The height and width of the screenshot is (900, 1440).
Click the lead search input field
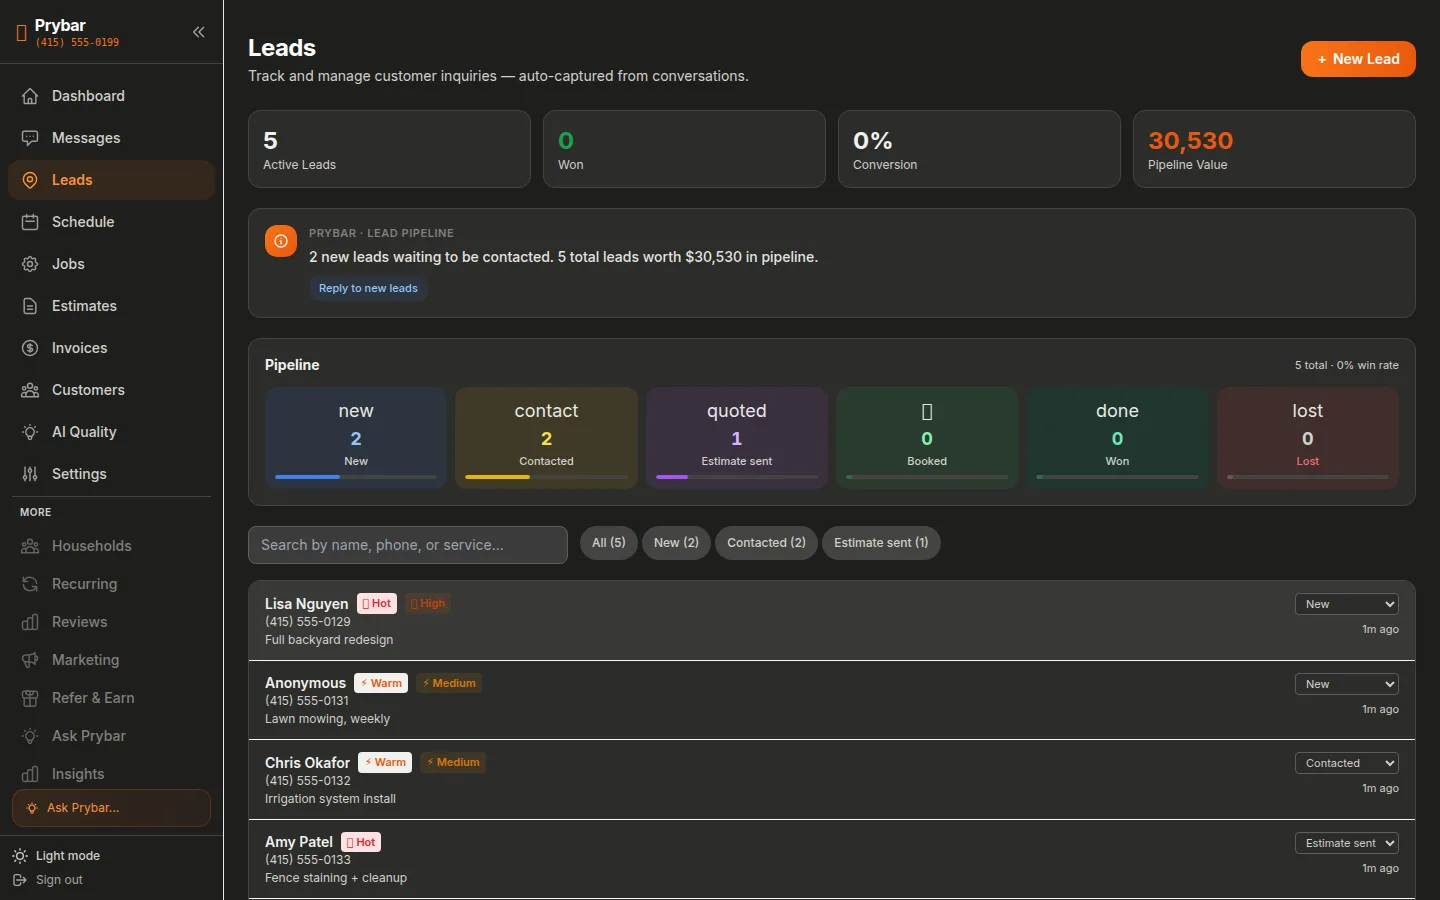coord(408,545)
